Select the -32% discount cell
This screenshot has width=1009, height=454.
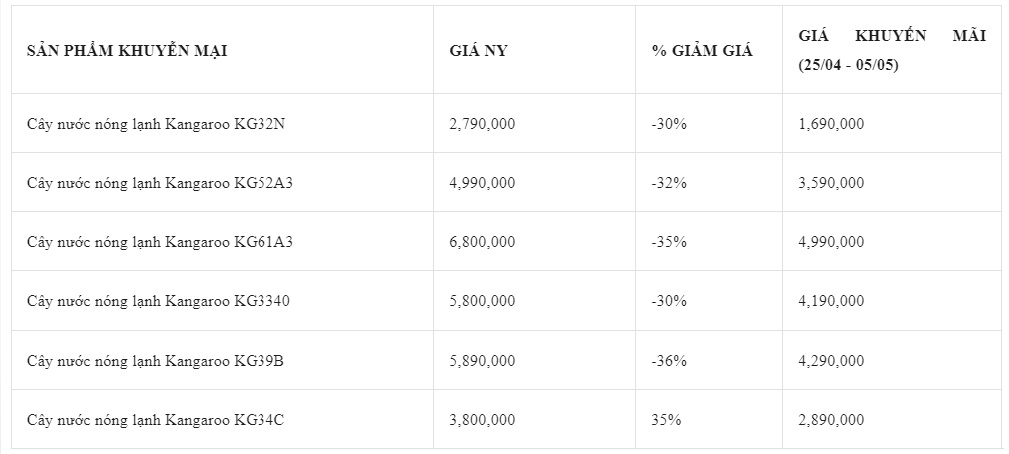(668, 182)
